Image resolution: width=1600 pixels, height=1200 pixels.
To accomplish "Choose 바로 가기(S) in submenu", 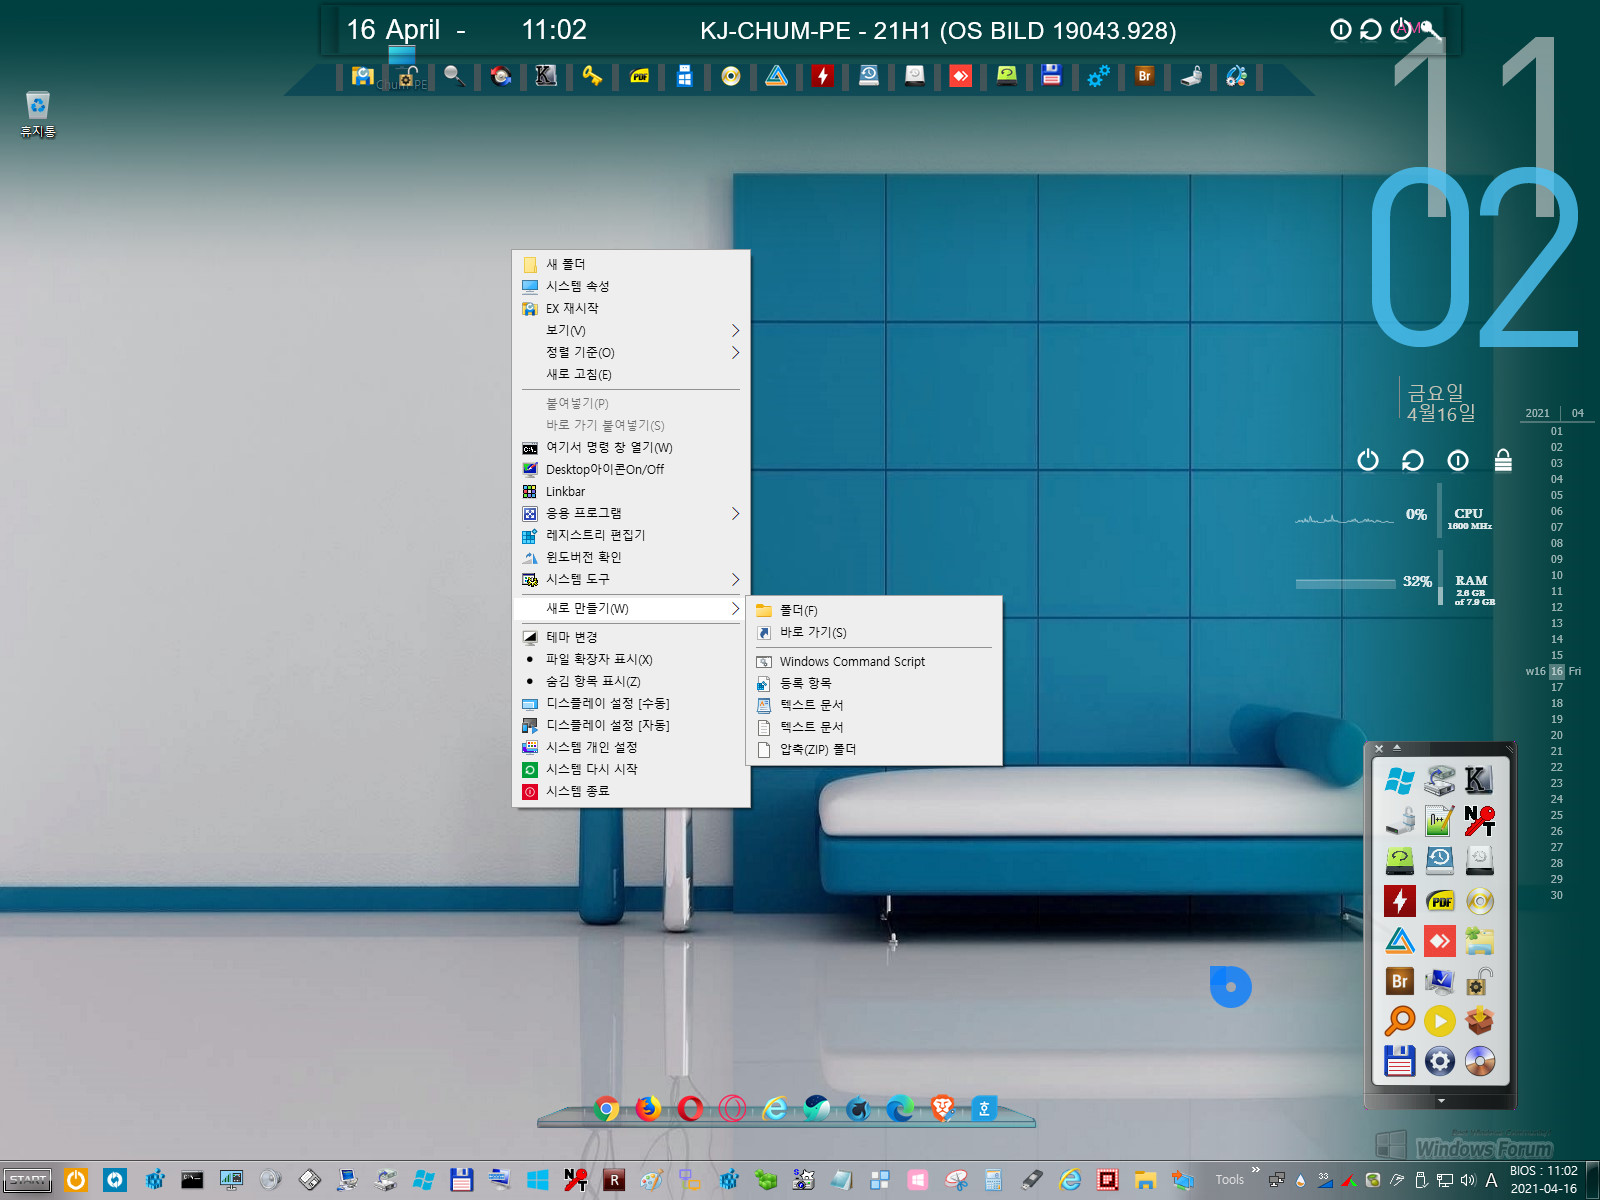I will tap(874, 632).
